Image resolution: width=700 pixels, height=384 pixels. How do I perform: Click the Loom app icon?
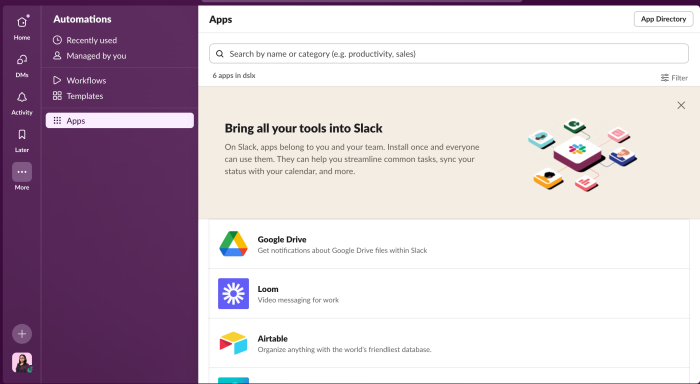pos(233,293)
